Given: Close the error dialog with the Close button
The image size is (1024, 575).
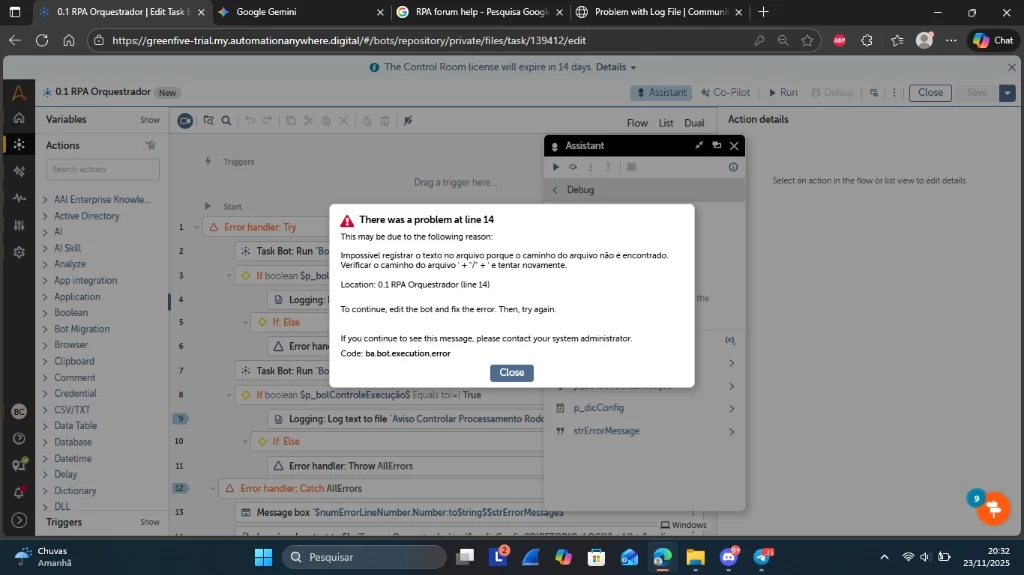Looking at the screenshot, I should (x=511, y=372).
